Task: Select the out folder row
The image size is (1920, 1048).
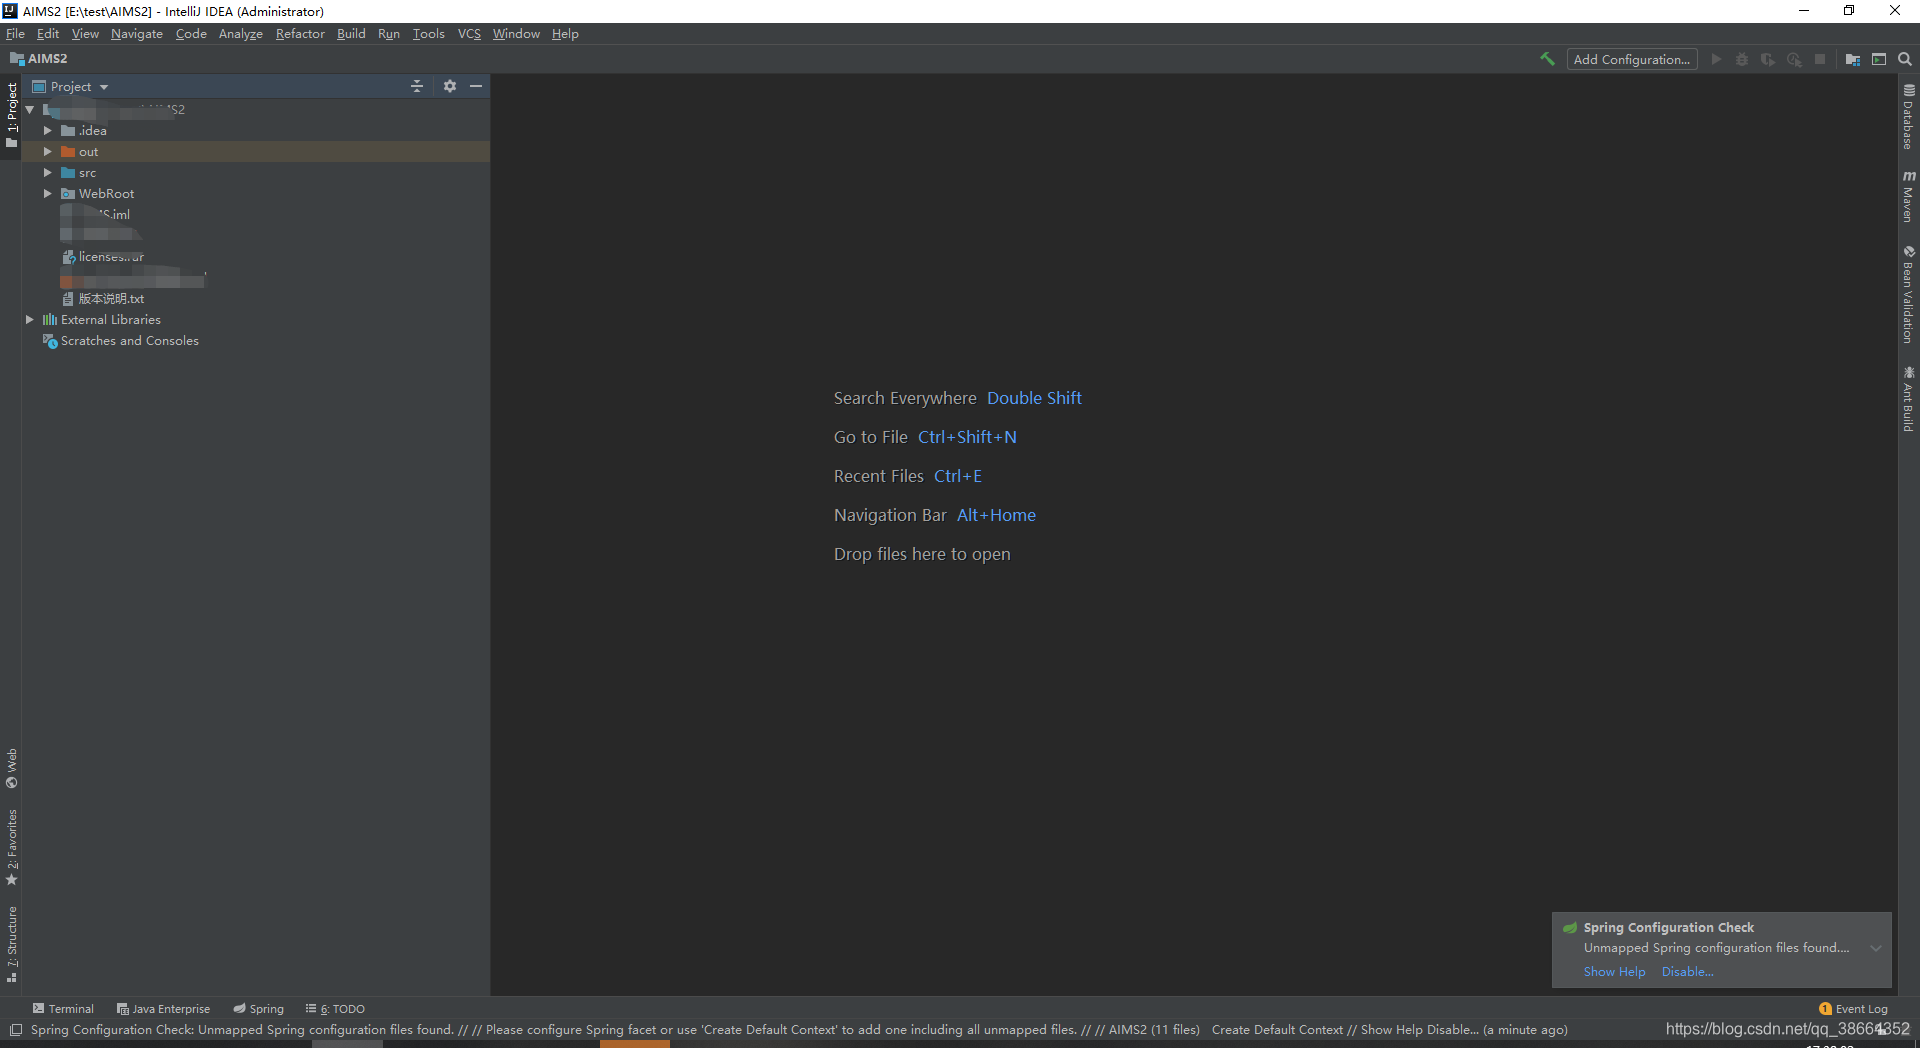Action: coord(255,151)
